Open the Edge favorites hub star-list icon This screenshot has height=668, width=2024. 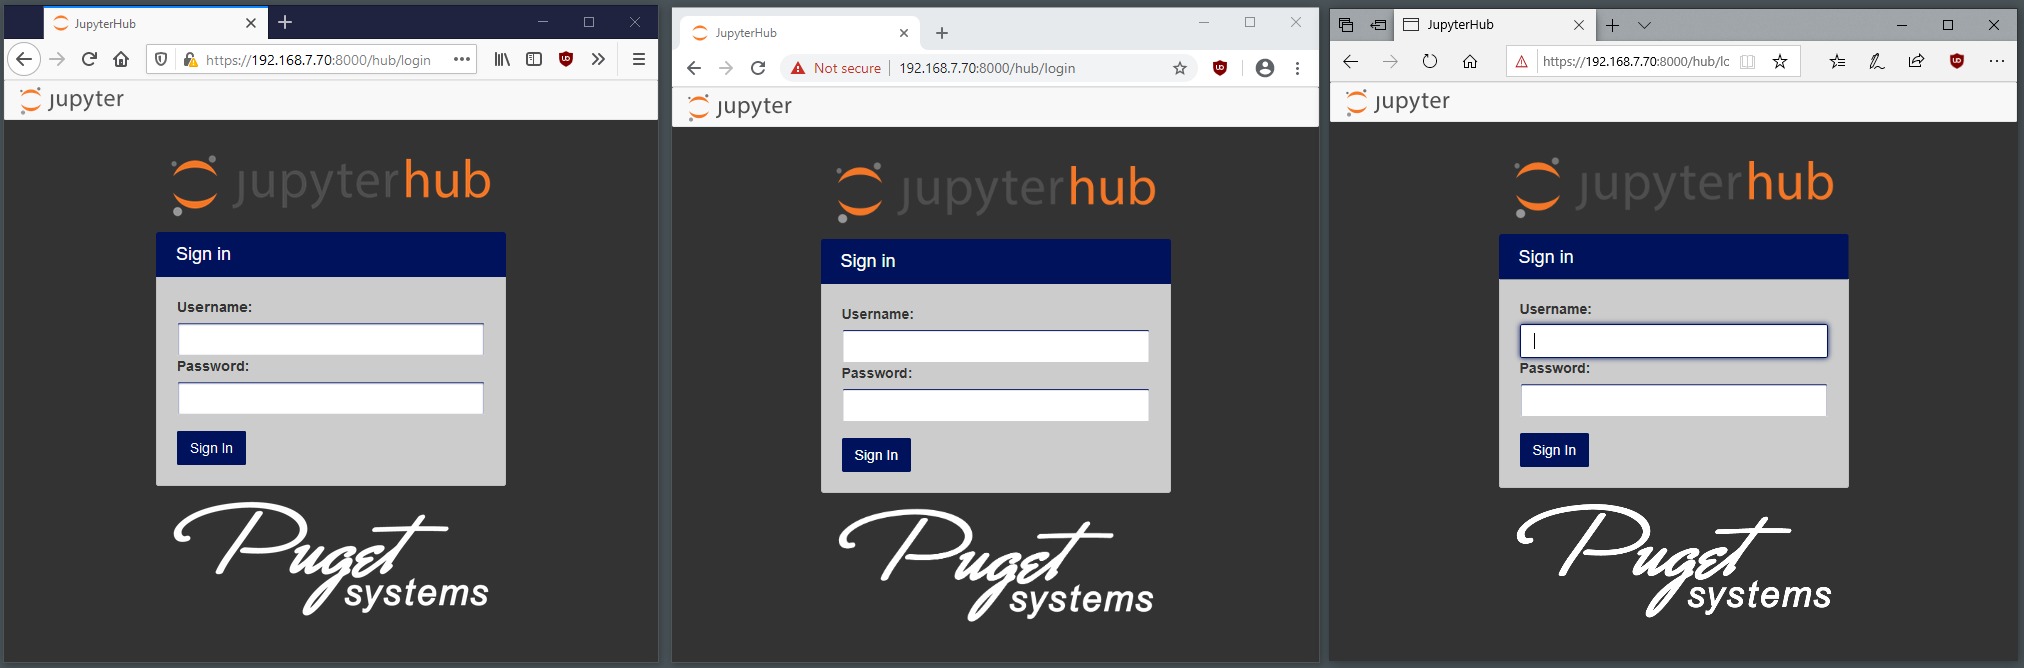pyautogui.click(x=1837, y=62)
